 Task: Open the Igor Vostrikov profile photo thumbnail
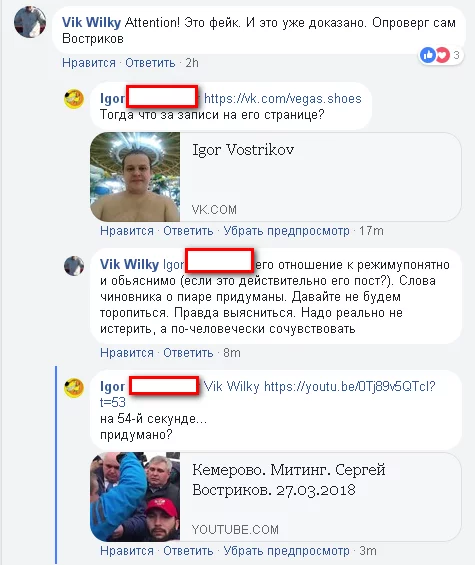coord(135,177)
